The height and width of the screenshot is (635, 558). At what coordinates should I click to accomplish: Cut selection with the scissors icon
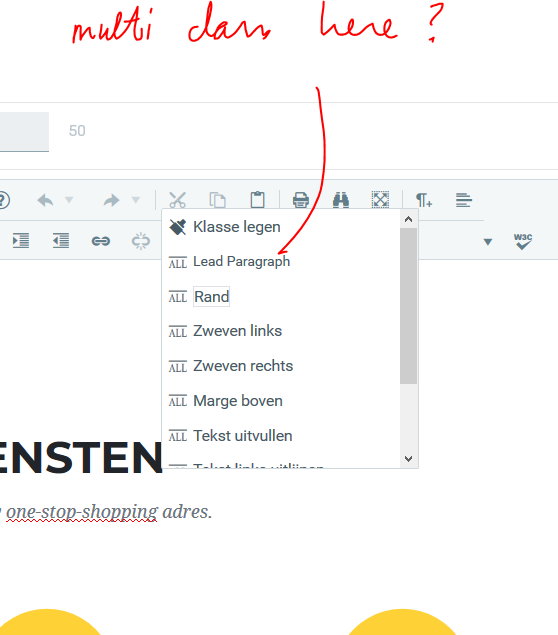click(178, 200)
